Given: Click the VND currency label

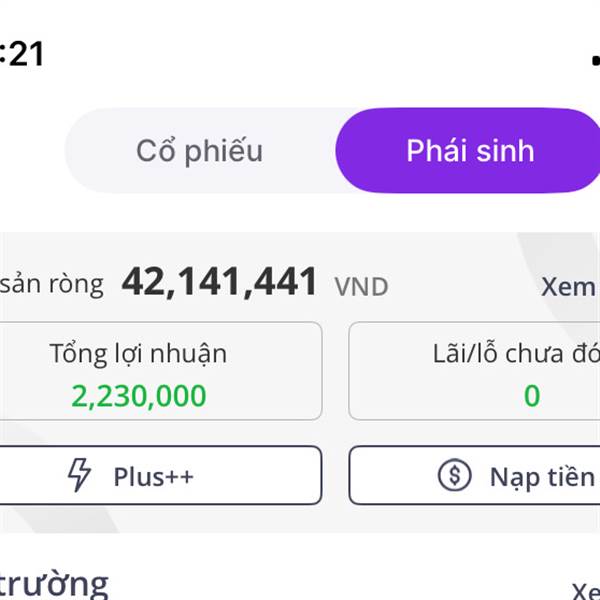Looking at the screenshot, I should pos(362,287).
